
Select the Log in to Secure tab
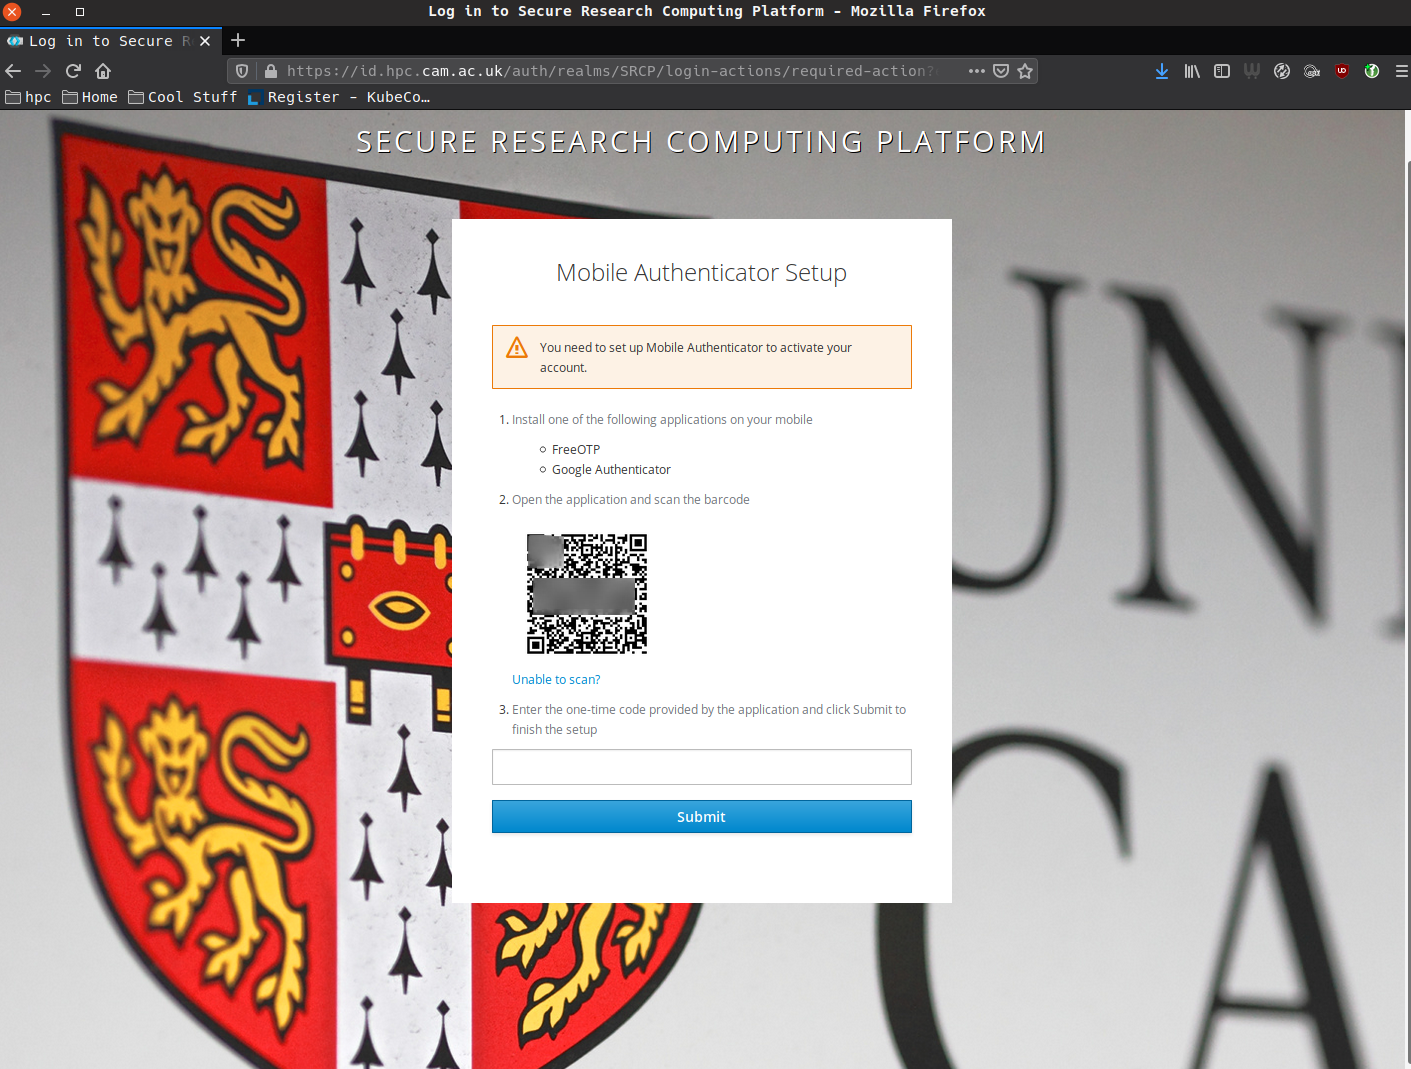click(x=100, y=41)
